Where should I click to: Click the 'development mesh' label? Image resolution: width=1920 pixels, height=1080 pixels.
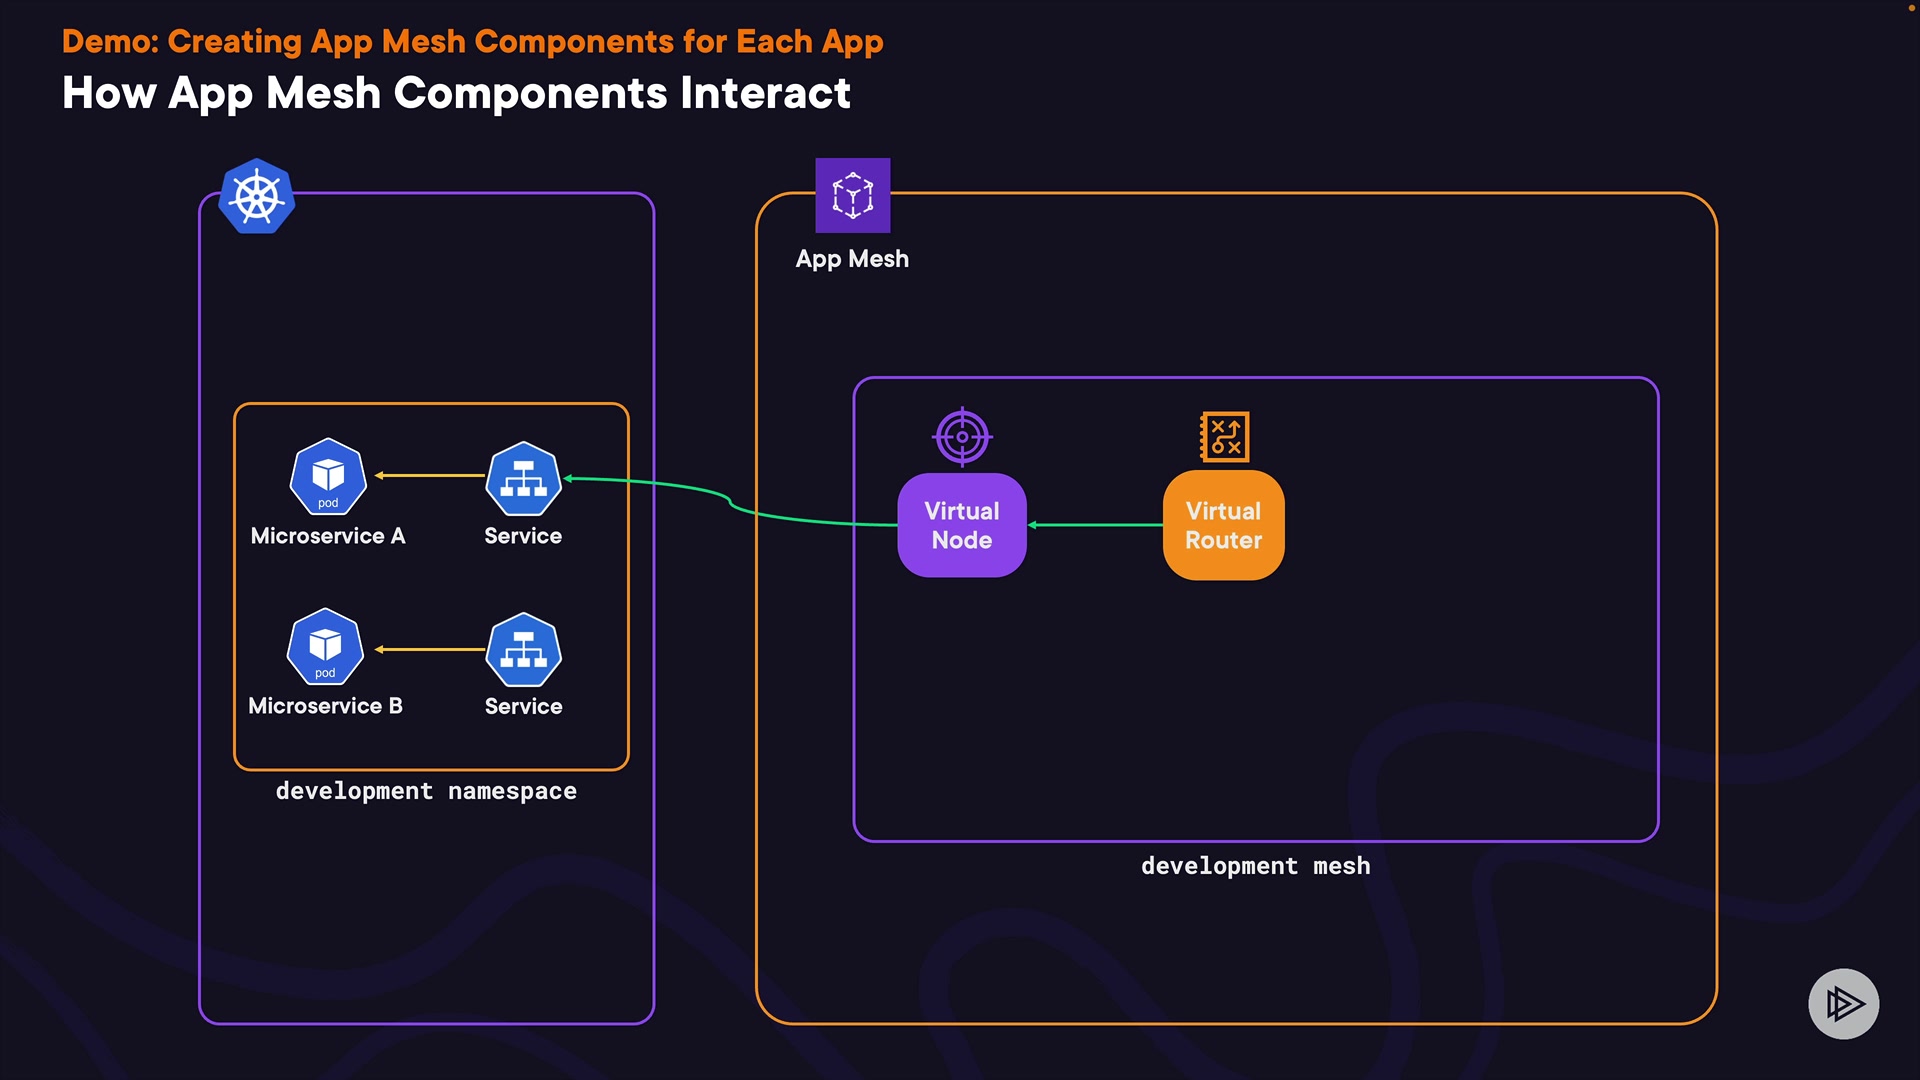1255,866
